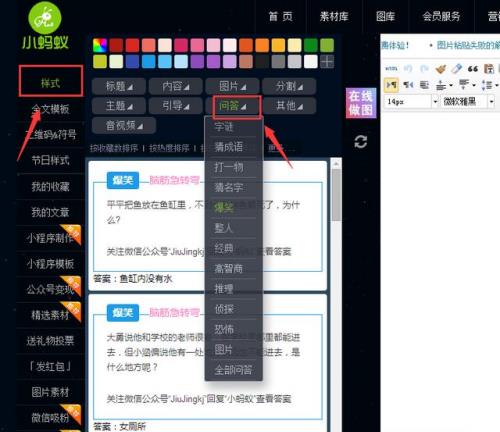Open the 微软雅黑 font family dropdown
The image size is (500, 432).
(468, 101)
